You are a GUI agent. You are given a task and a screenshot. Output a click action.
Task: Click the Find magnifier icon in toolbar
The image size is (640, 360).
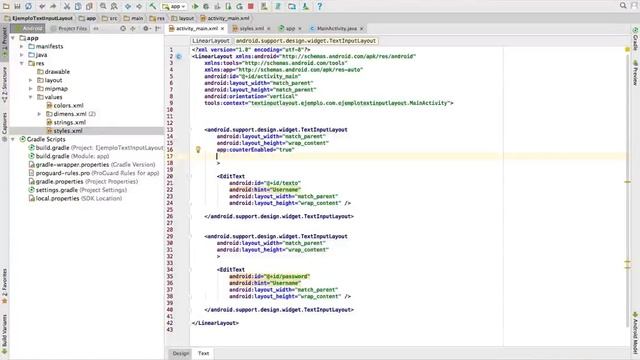point(103,6)
